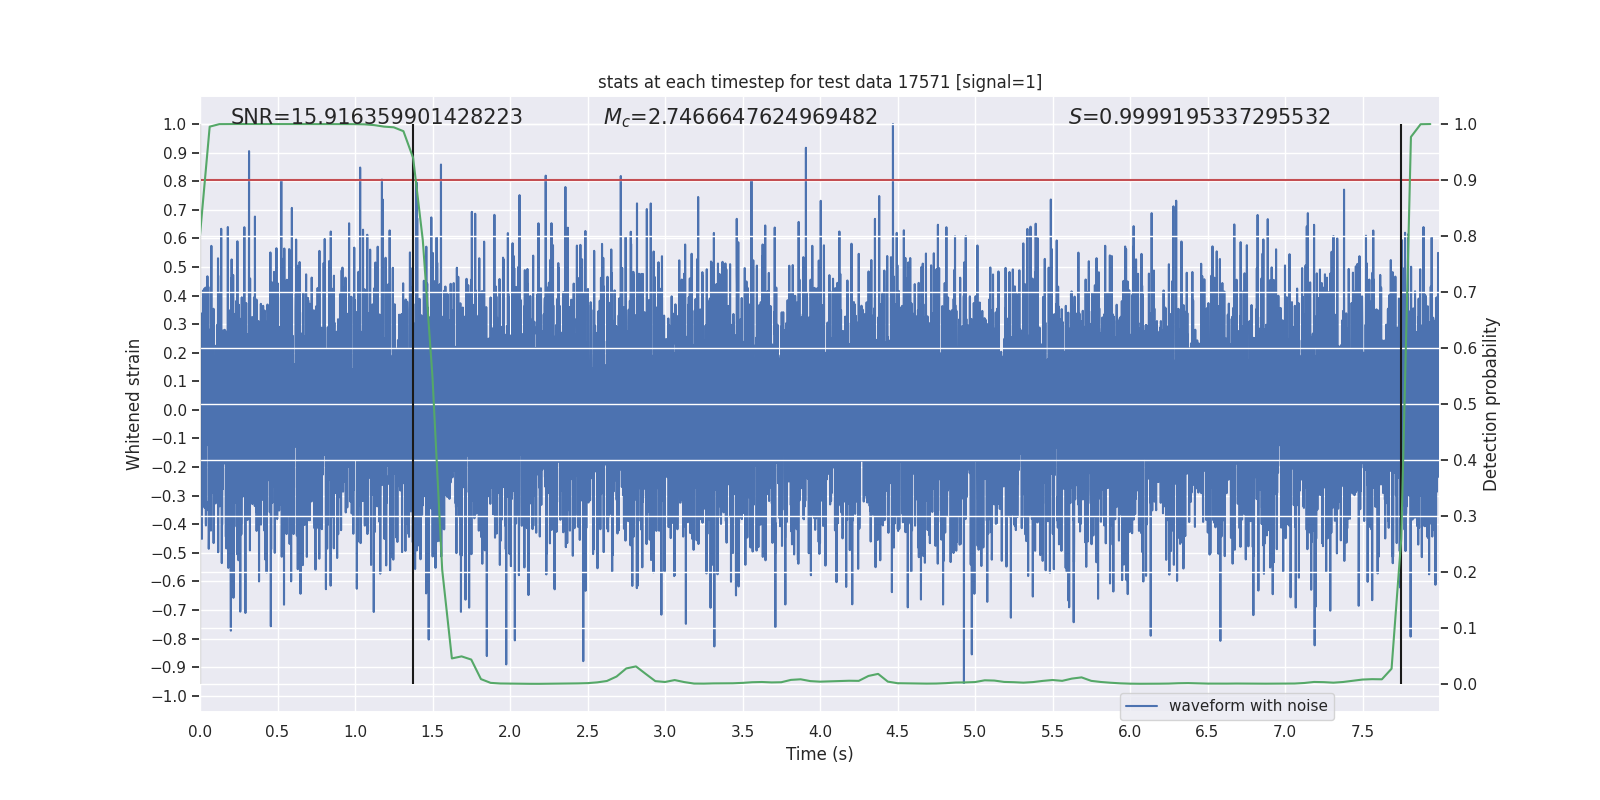Select the S=0.9999195337295532 annotation
This screenshot has width=1600, height=800.
tap(1200, 117)
